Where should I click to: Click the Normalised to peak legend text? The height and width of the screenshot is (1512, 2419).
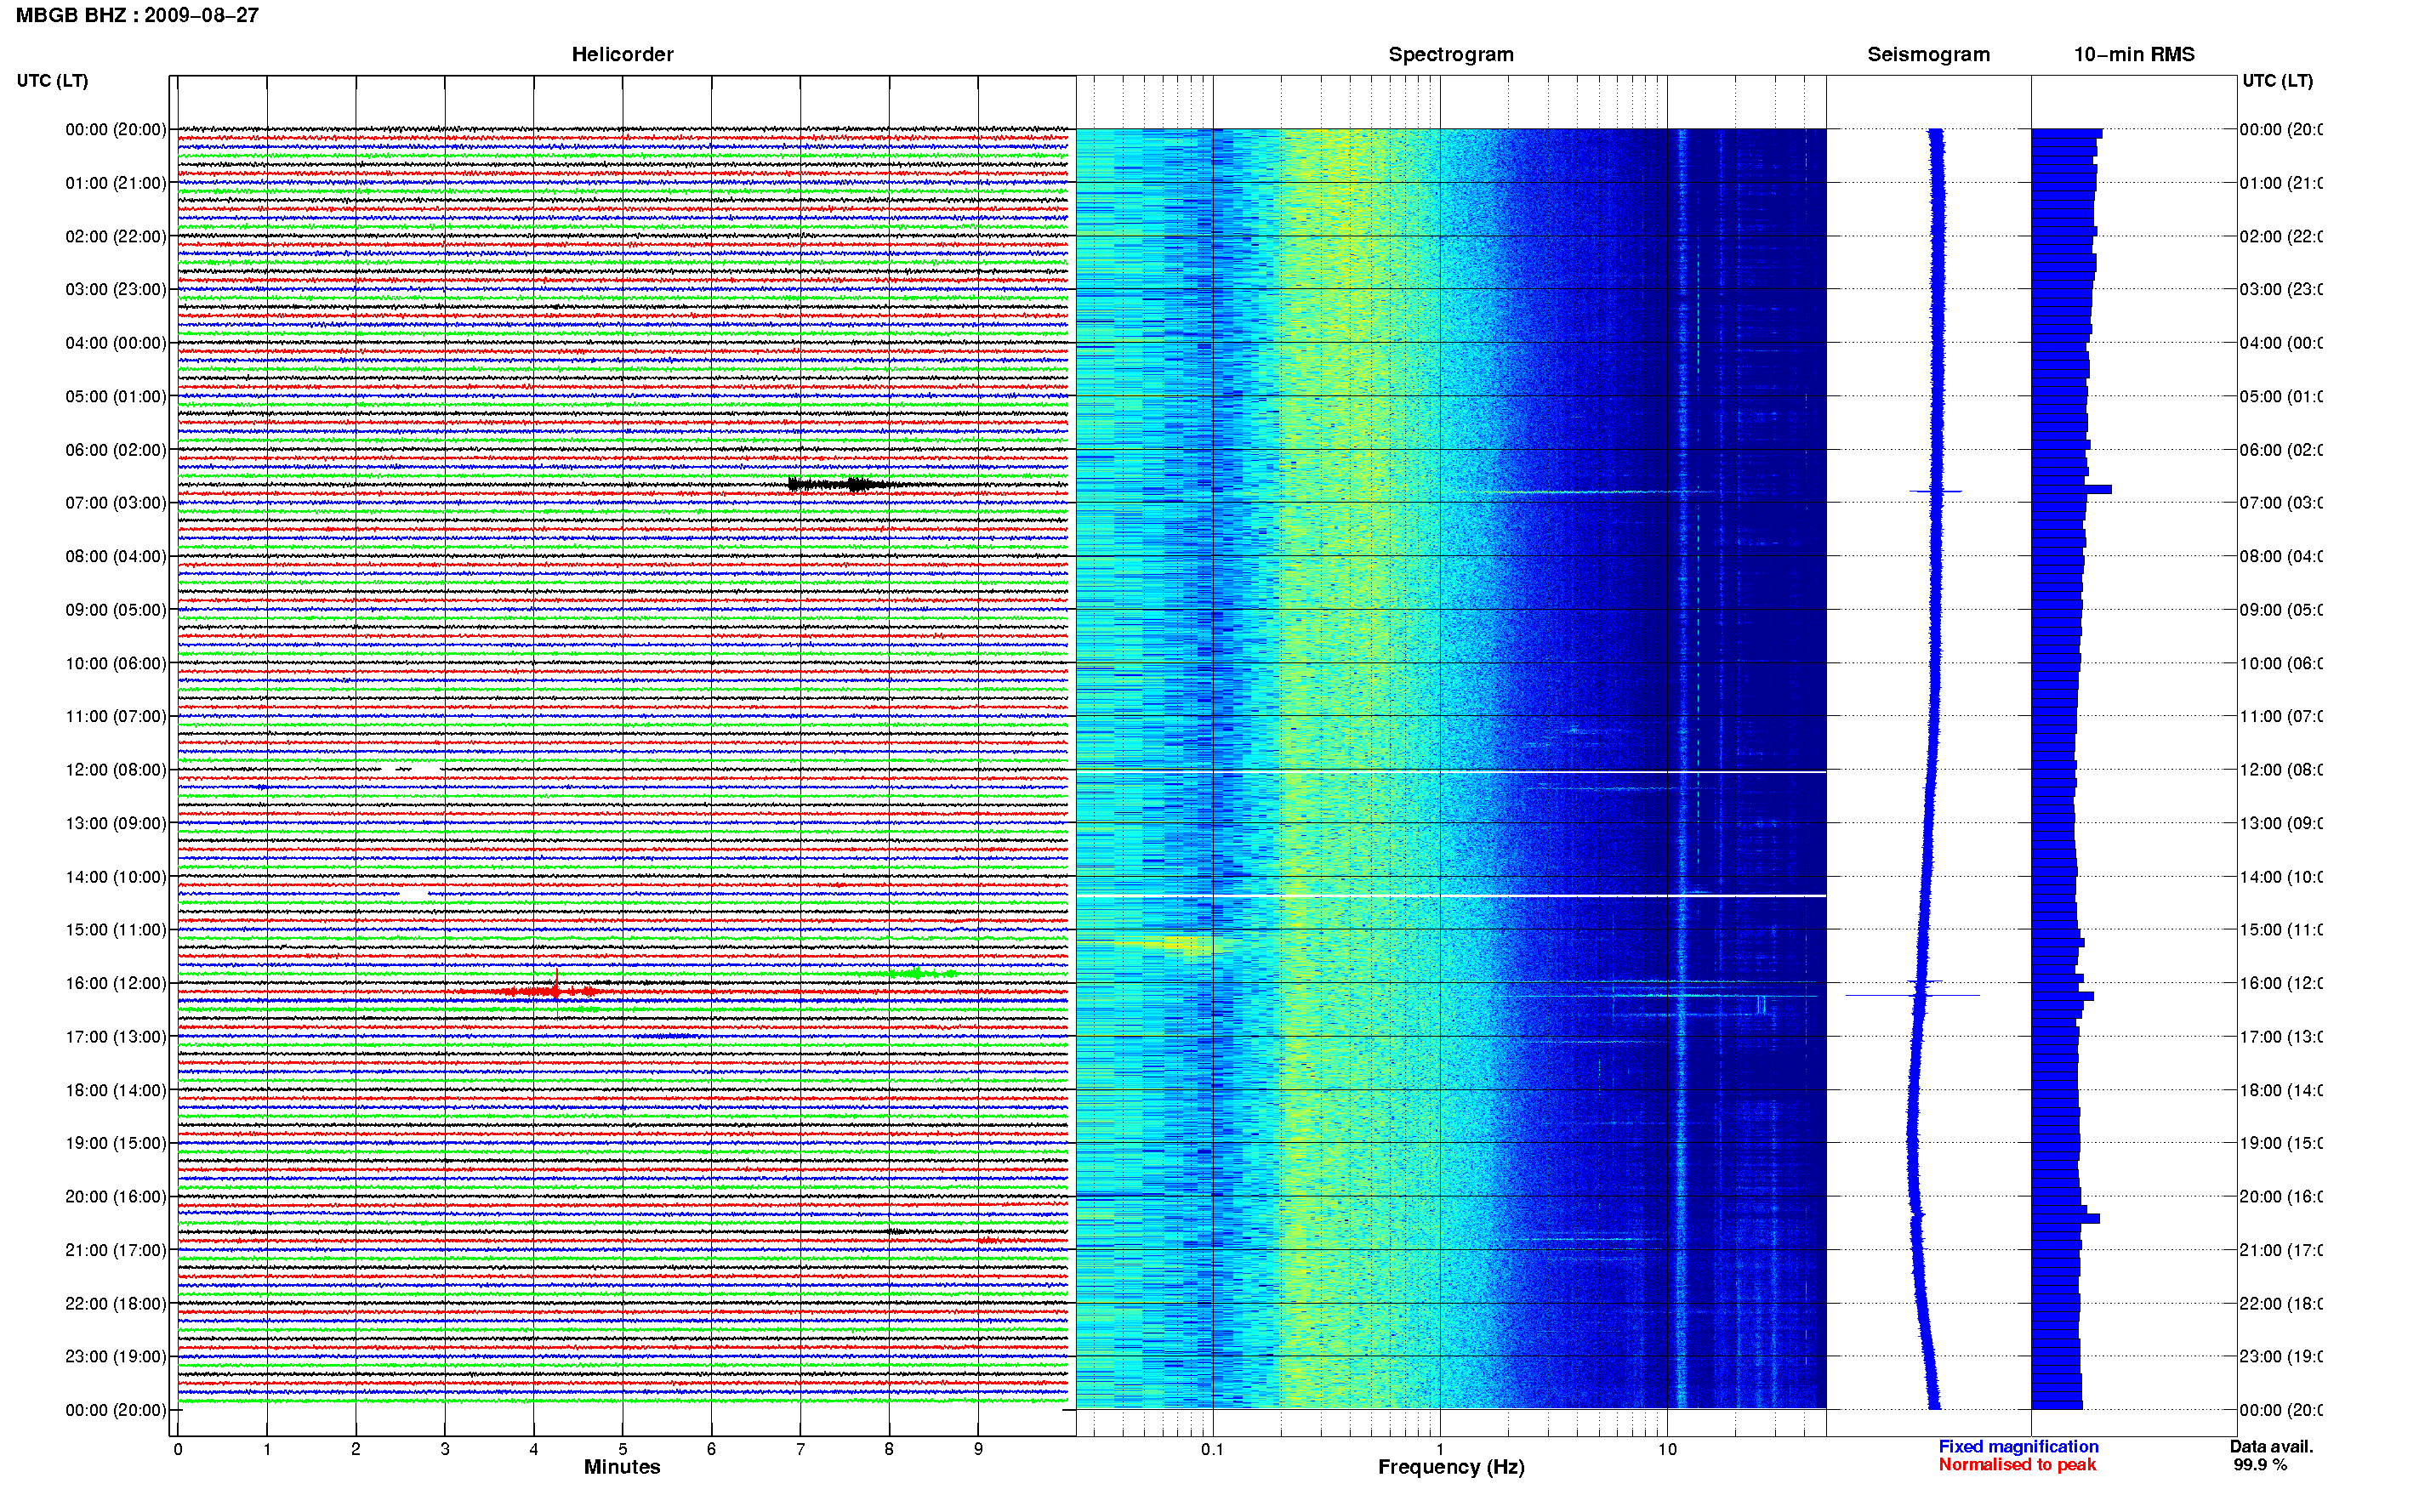tap(2017, 1465)
